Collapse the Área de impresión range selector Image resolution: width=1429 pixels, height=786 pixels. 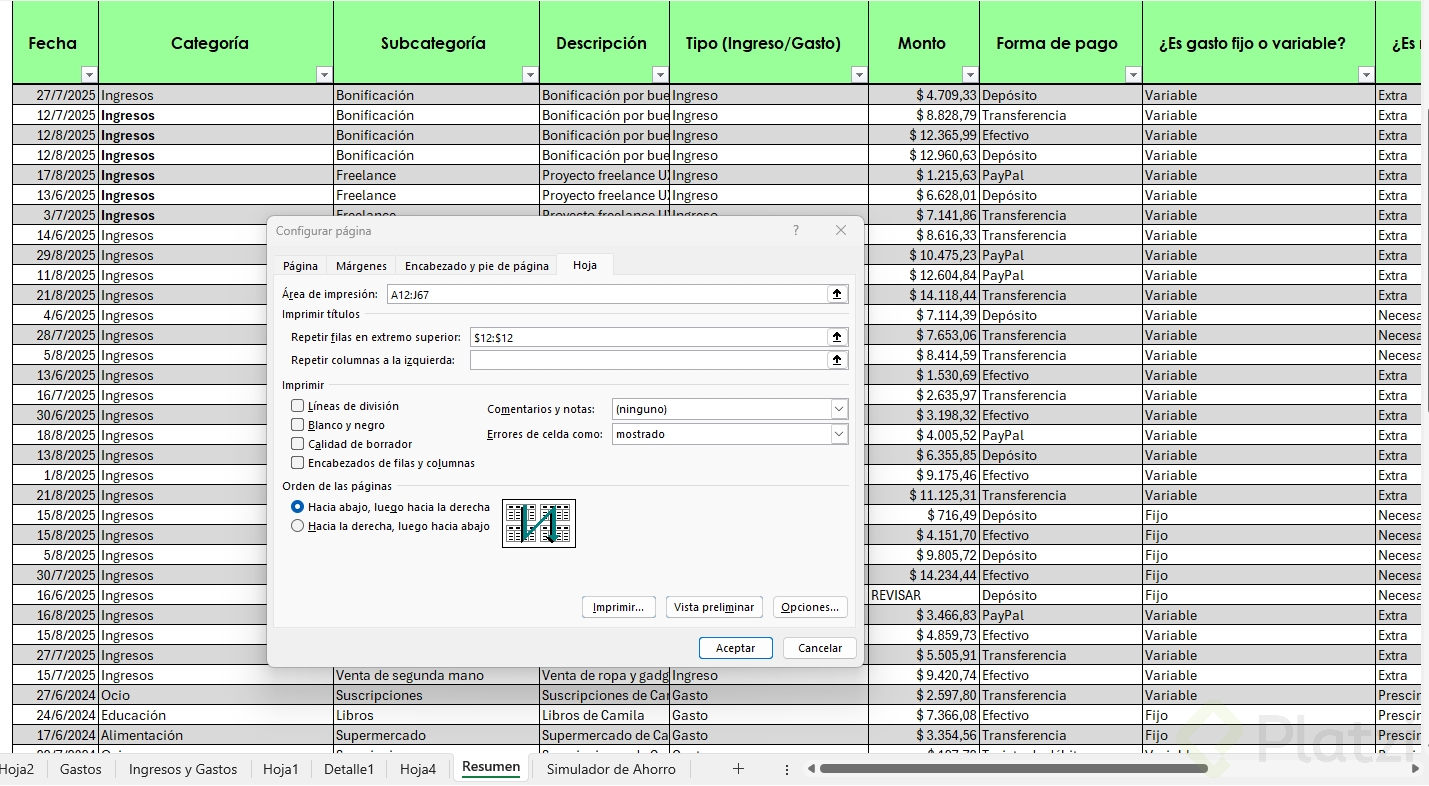(x=837, y=294)
